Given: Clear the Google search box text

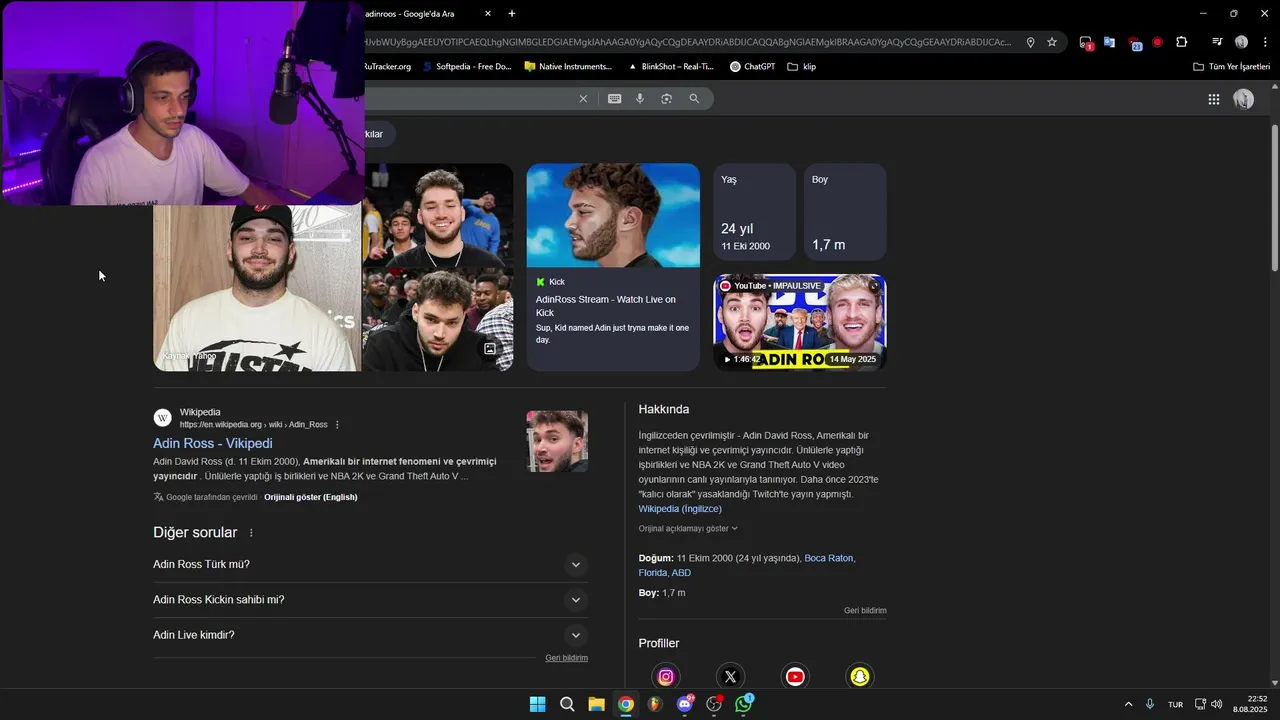Looking at the screenshot, I should pyautogui.click(x=583, y=99).
